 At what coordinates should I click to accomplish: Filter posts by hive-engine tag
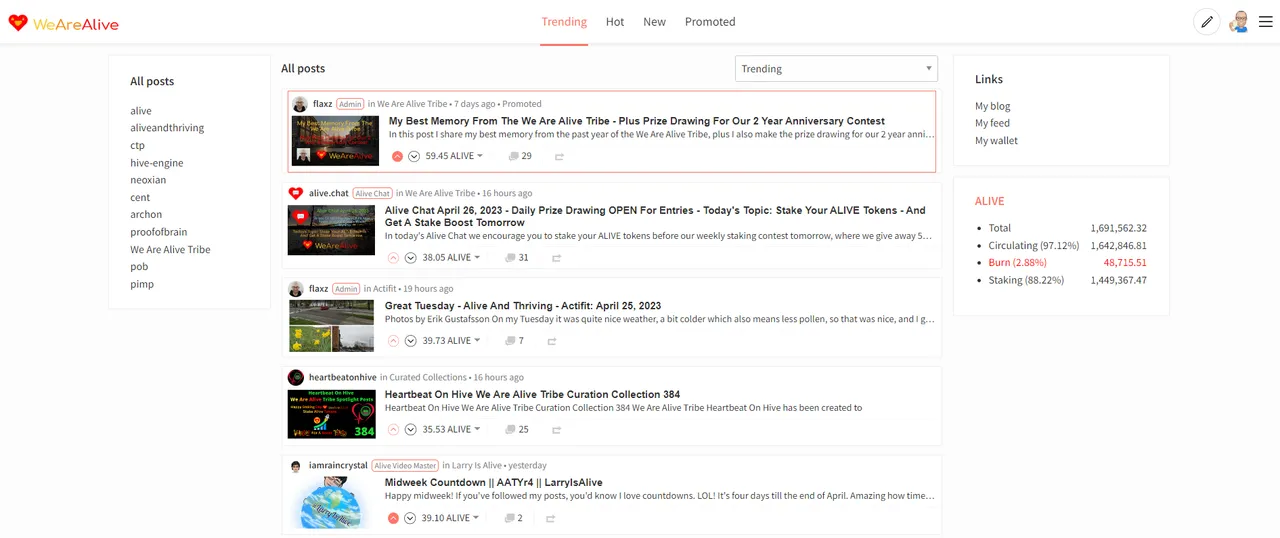tap(157, 163)
